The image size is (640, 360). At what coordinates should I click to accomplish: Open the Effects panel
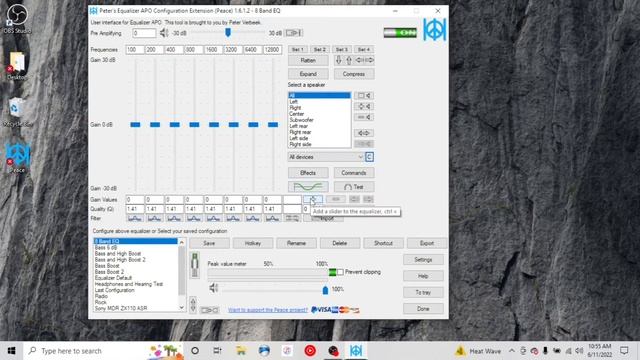[x=308, y=173]
